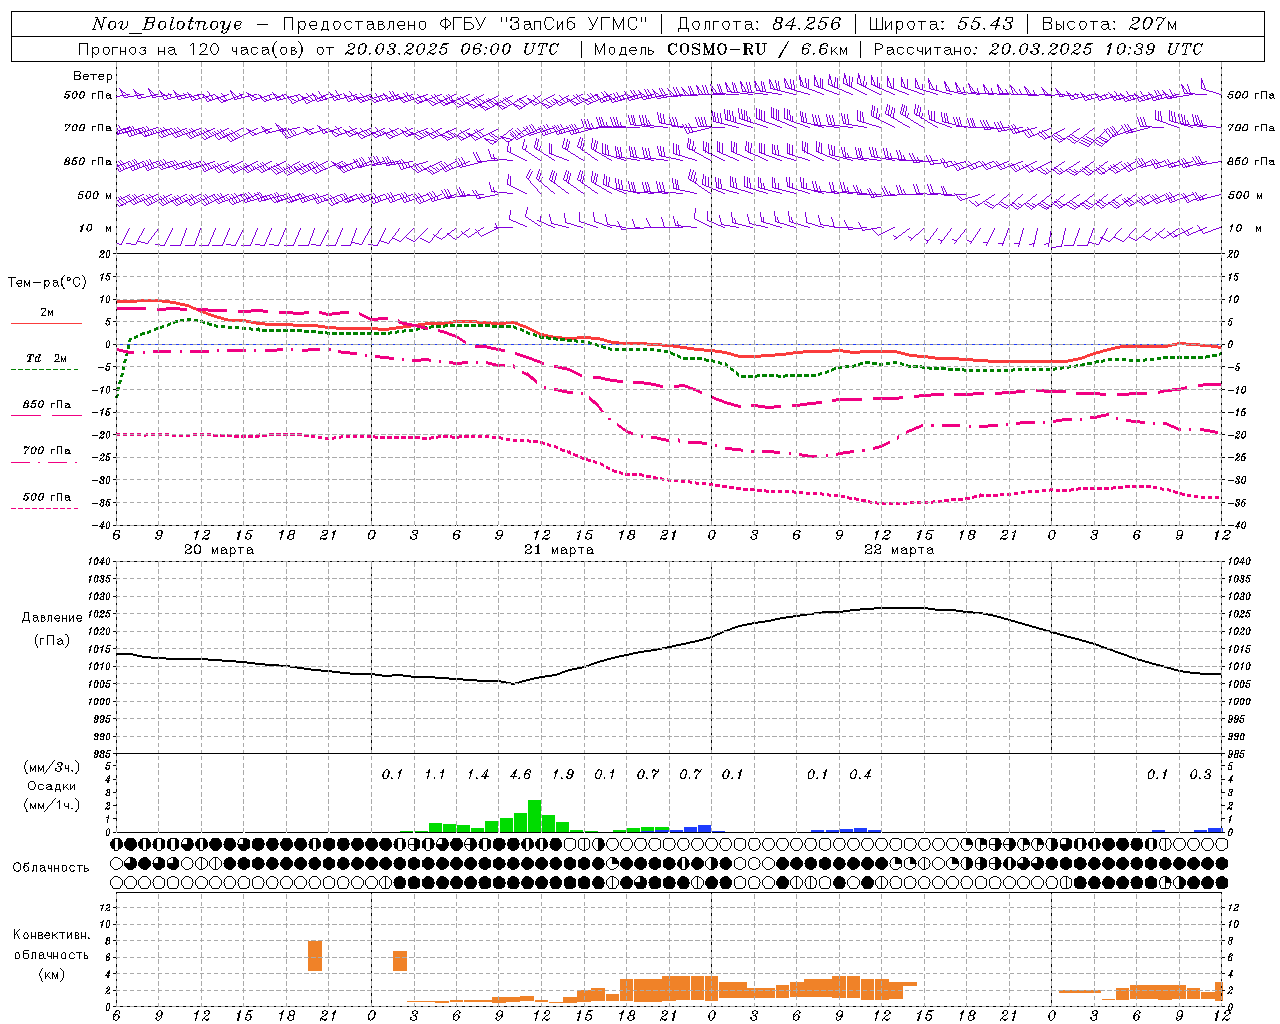Click the 22 марта date label

(898, 549)
